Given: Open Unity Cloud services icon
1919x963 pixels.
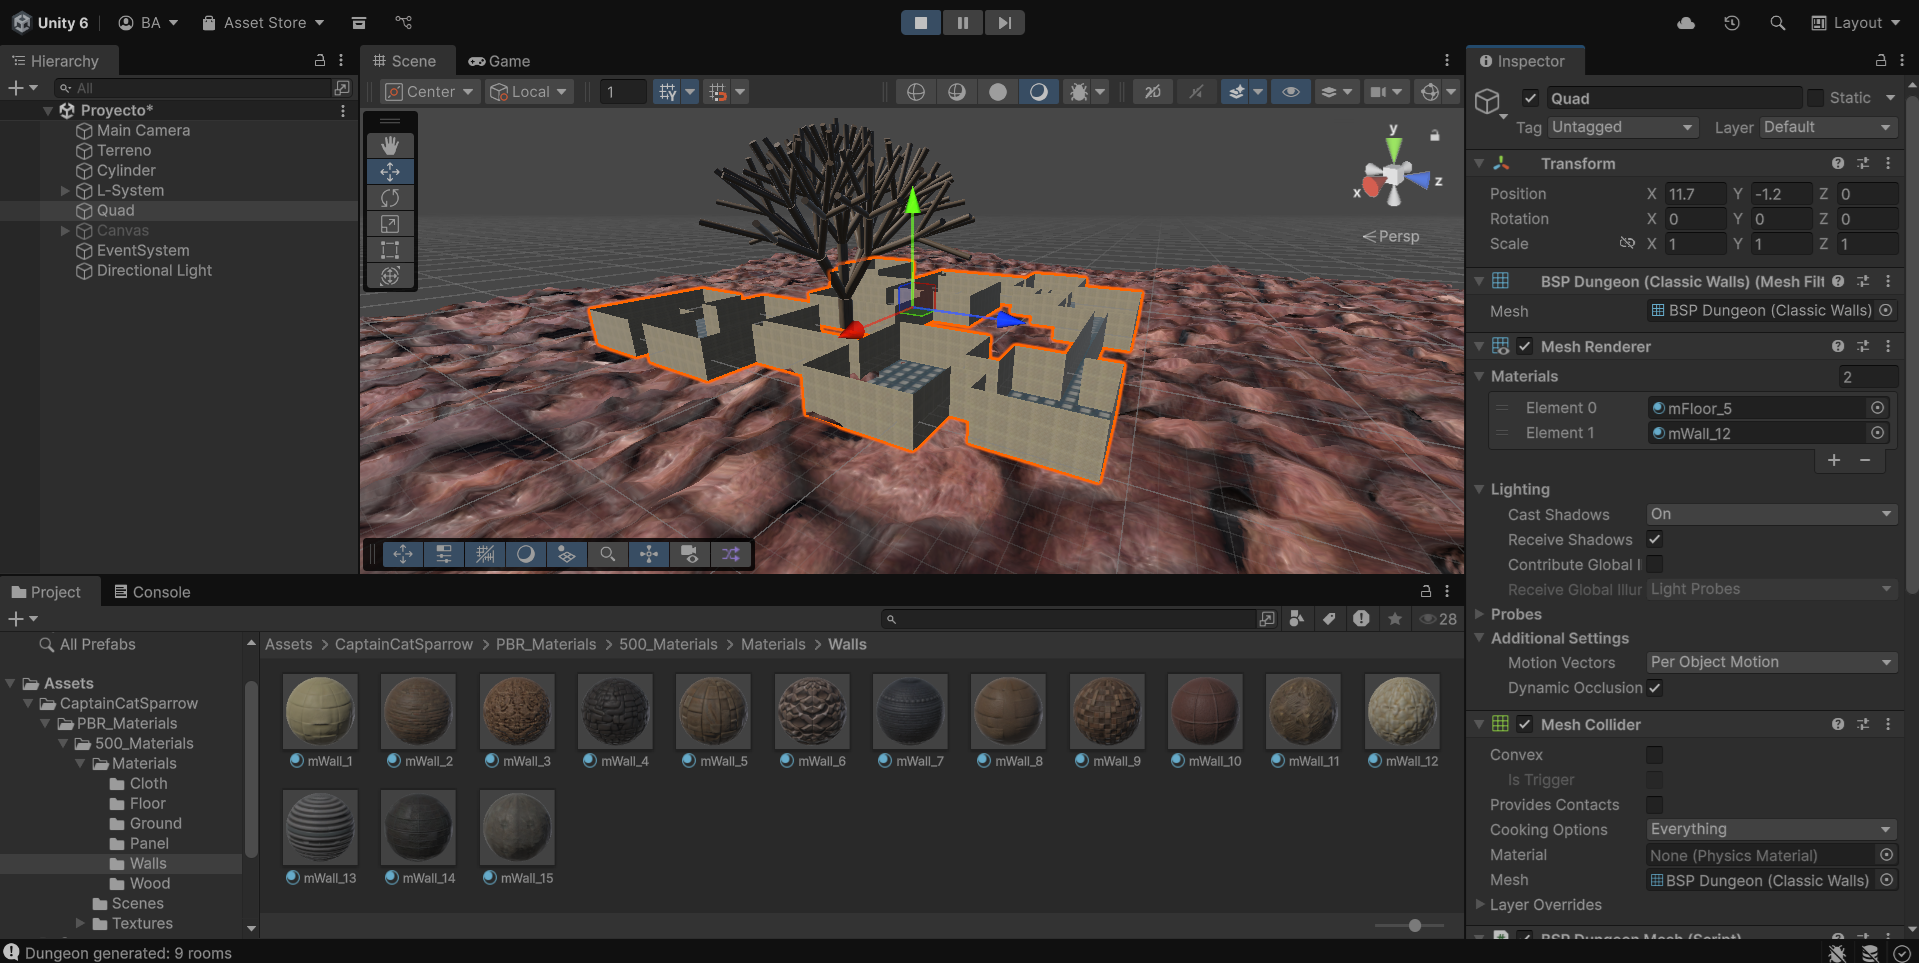Looking at the screenshot, I should coord(1686,23).
